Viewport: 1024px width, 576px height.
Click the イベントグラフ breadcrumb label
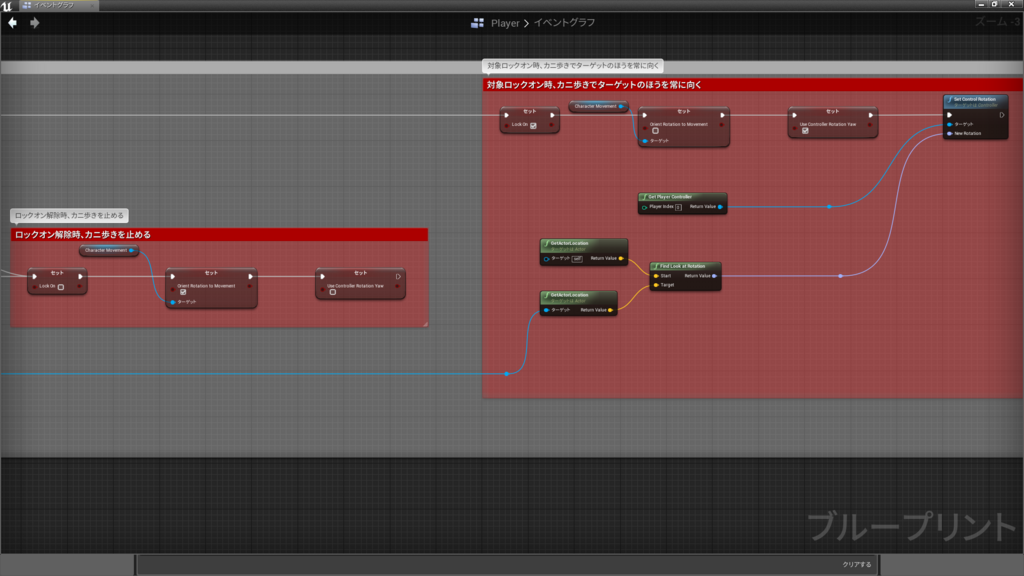pos(564,23)
